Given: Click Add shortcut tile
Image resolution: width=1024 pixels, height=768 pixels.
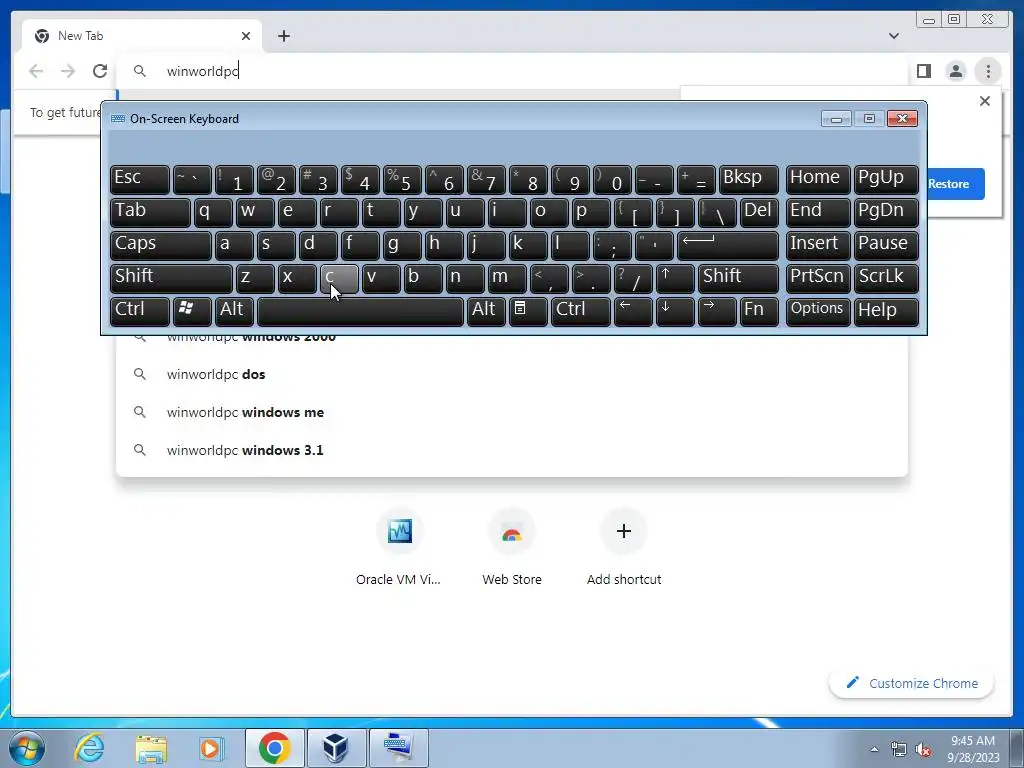Looking at the screenshot, I should tap(624, 547).
